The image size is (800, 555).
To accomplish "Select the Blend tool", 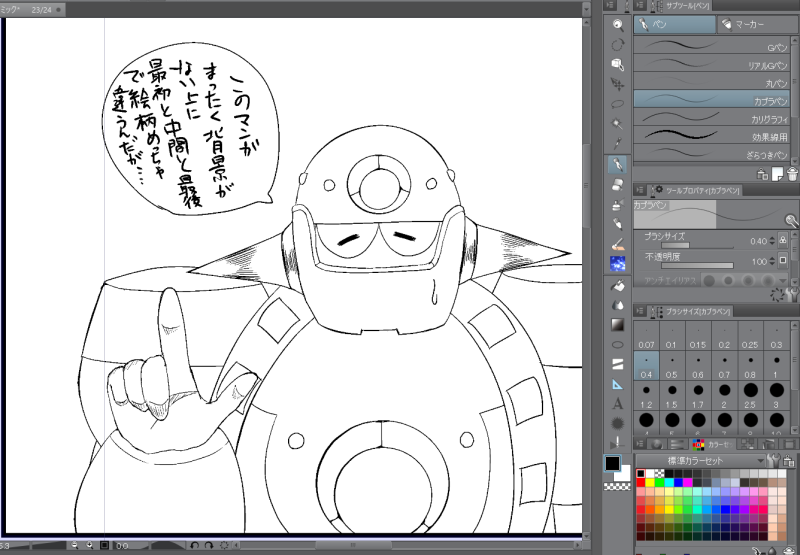I will point(618,244).
